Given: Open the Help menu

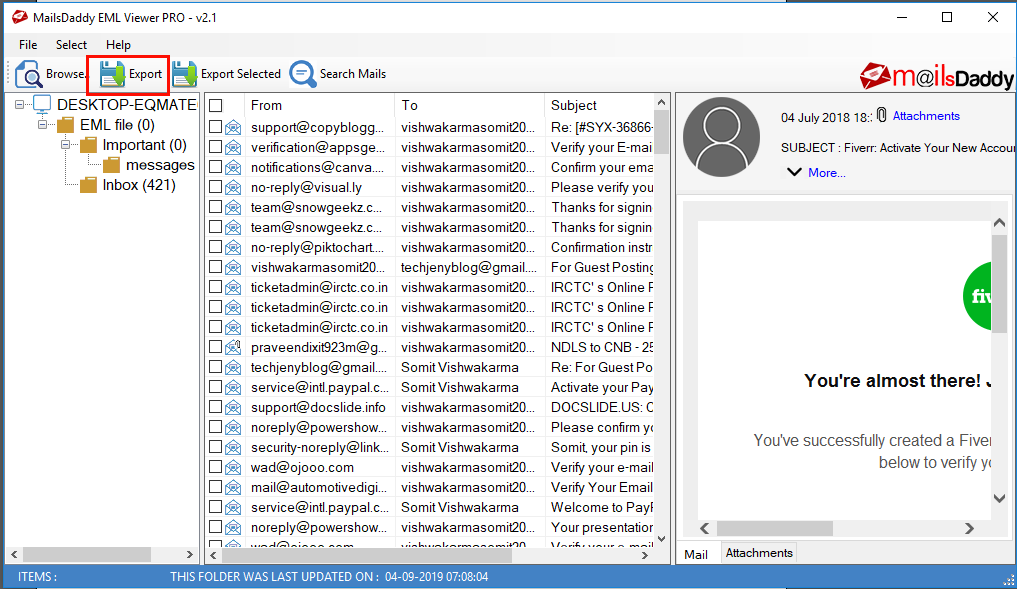Looking at the screenshot, I should 118,45.
